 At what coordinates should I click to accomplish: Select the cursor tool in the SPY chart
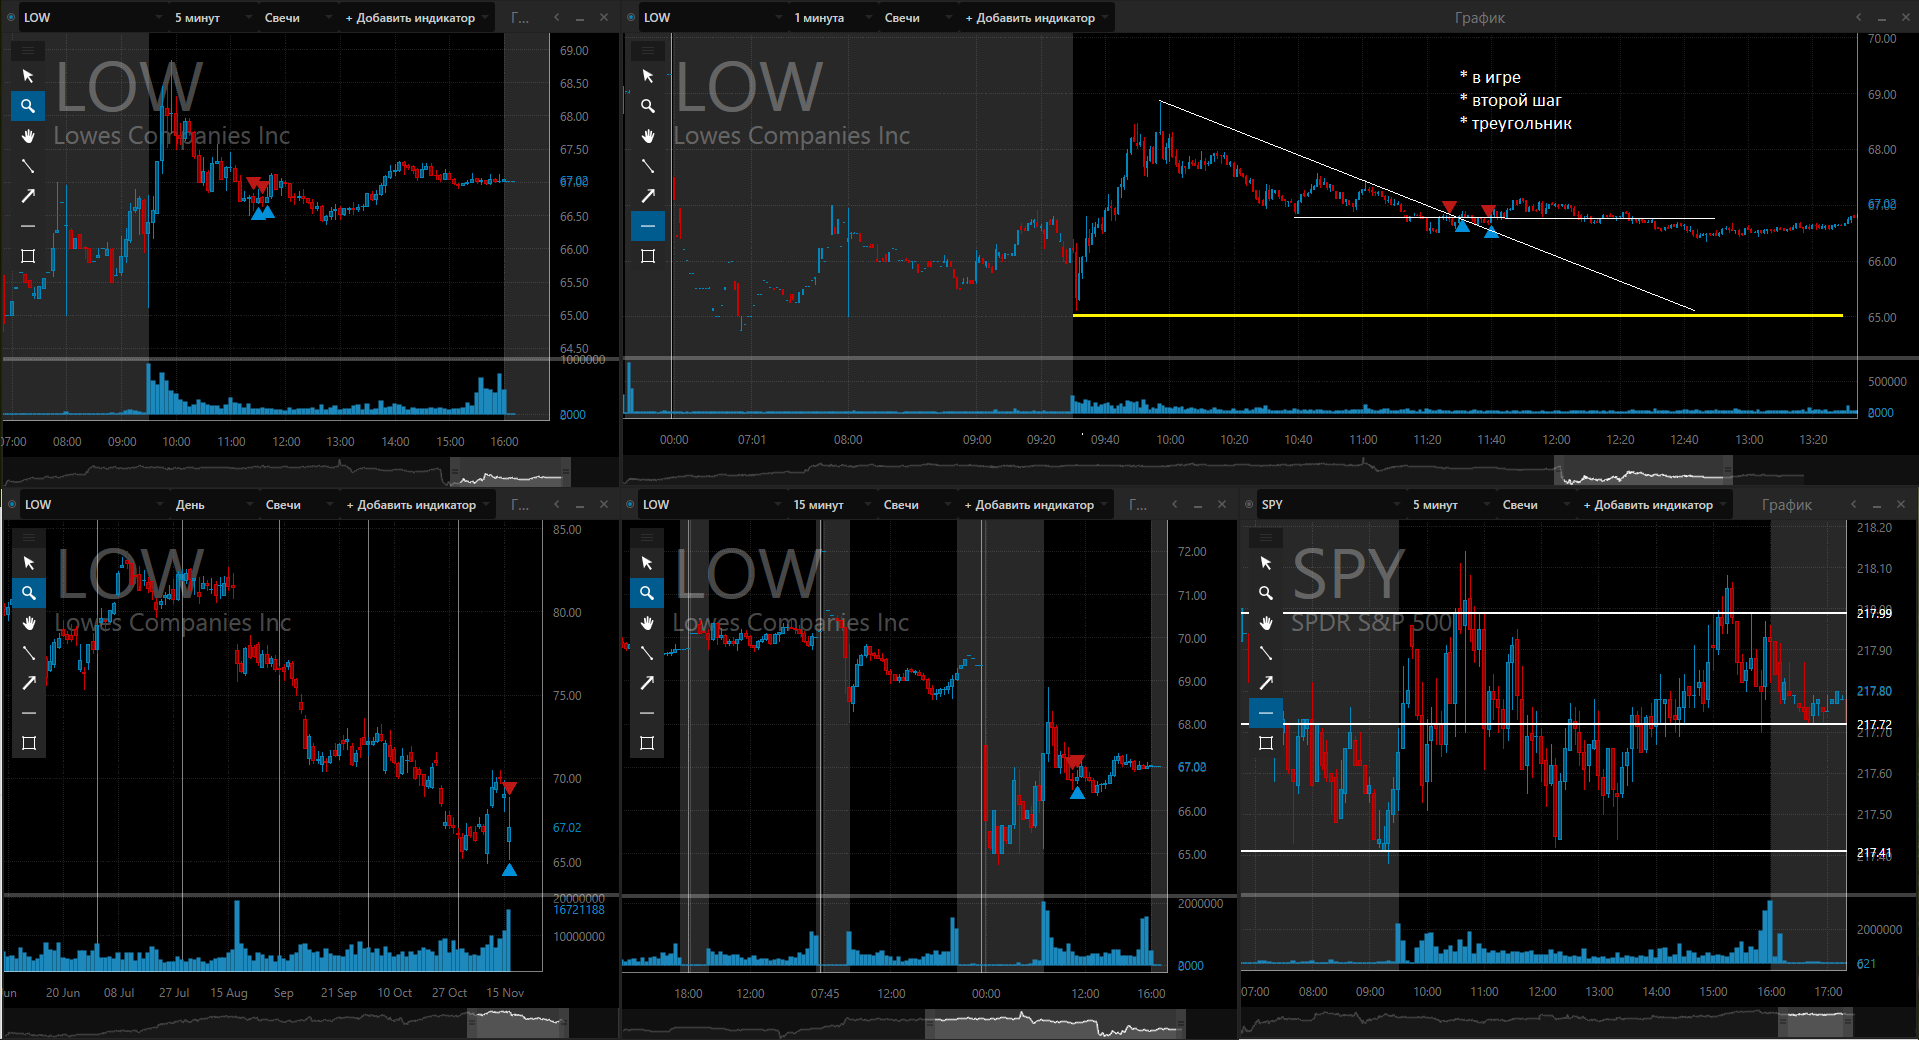coord(1266,563)
